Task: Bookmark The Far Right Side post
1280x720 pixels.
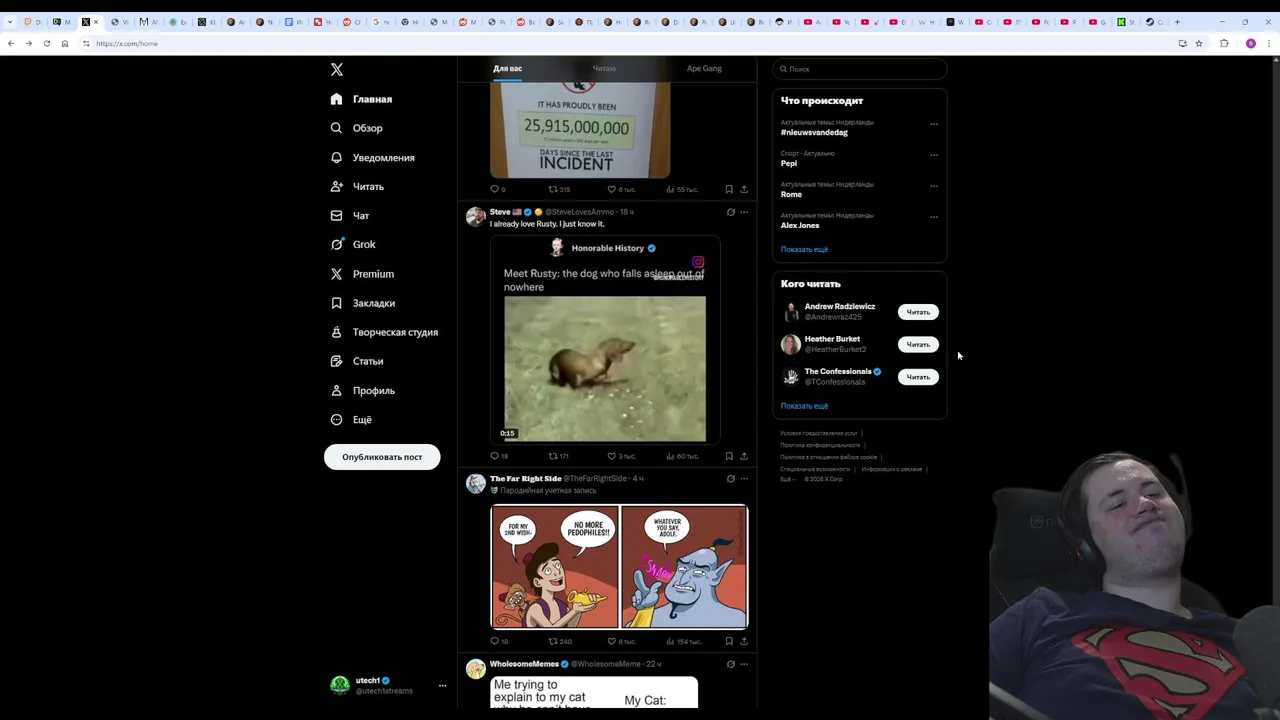Action: (x=729, y=641)
